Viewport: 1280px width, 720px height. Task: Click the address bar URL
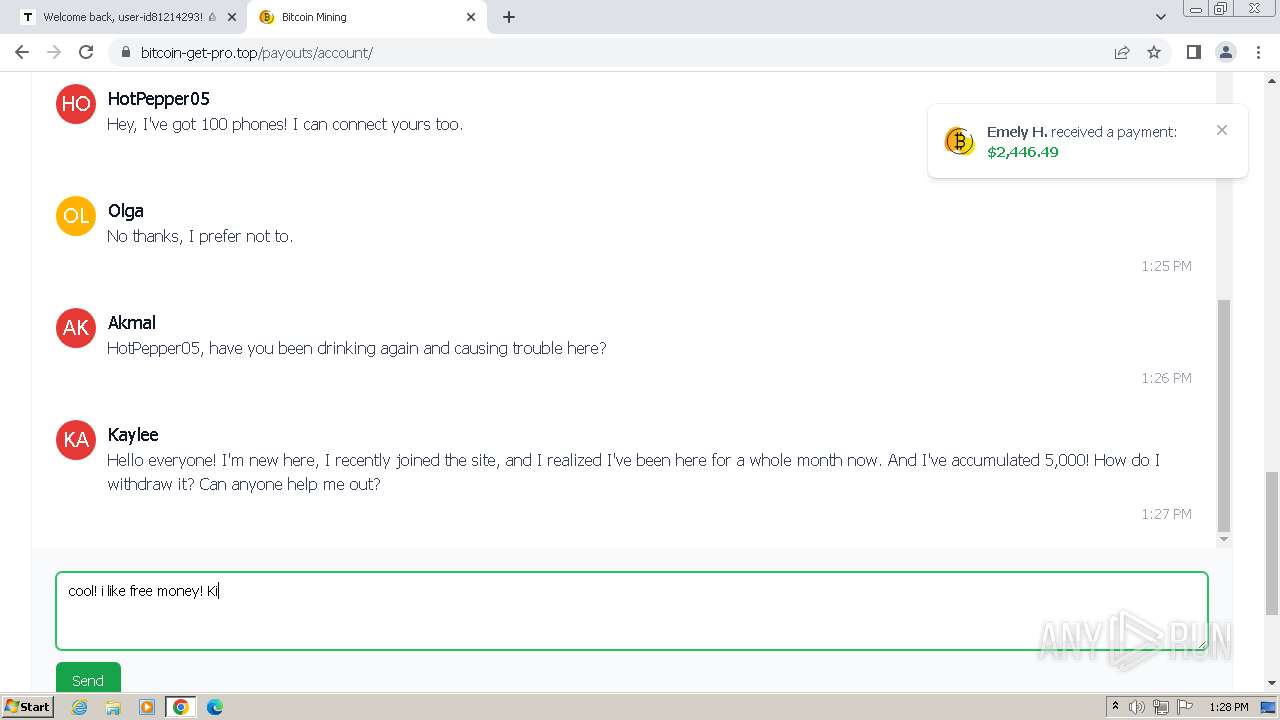point(256,52)
